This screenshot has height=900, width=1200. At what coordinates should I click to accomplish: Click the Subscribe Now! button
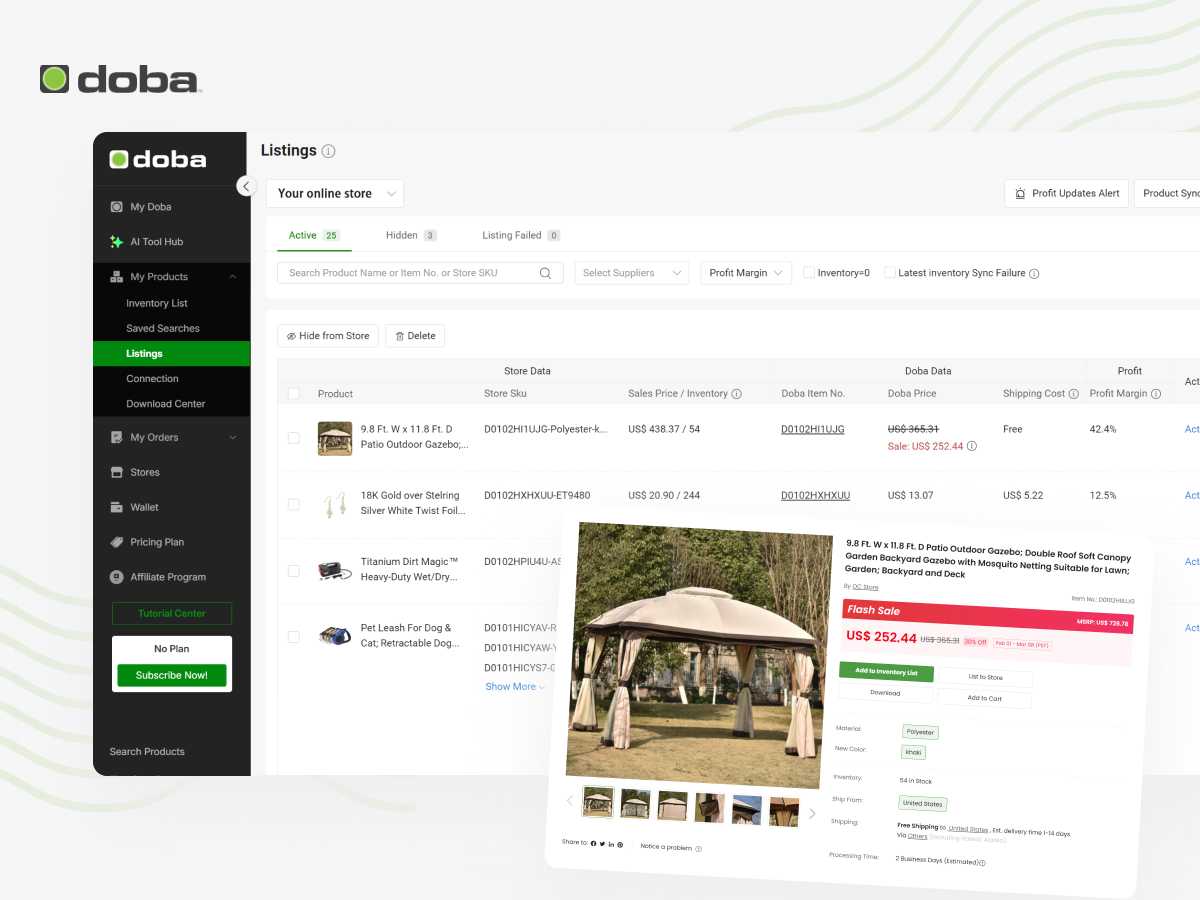pyautogui.click(x=172, y=675)
